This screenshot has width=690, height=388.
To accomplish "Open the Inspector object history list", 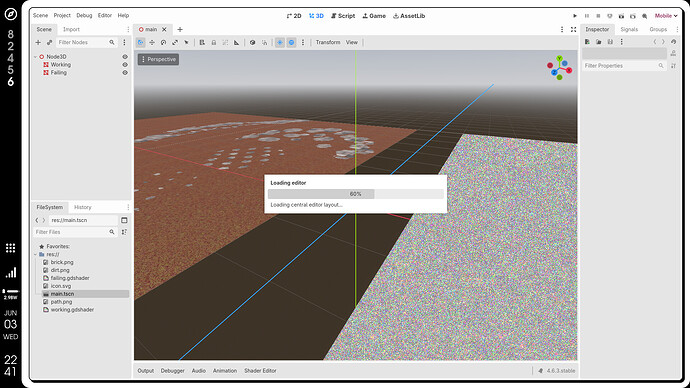I will coord(673,42).
